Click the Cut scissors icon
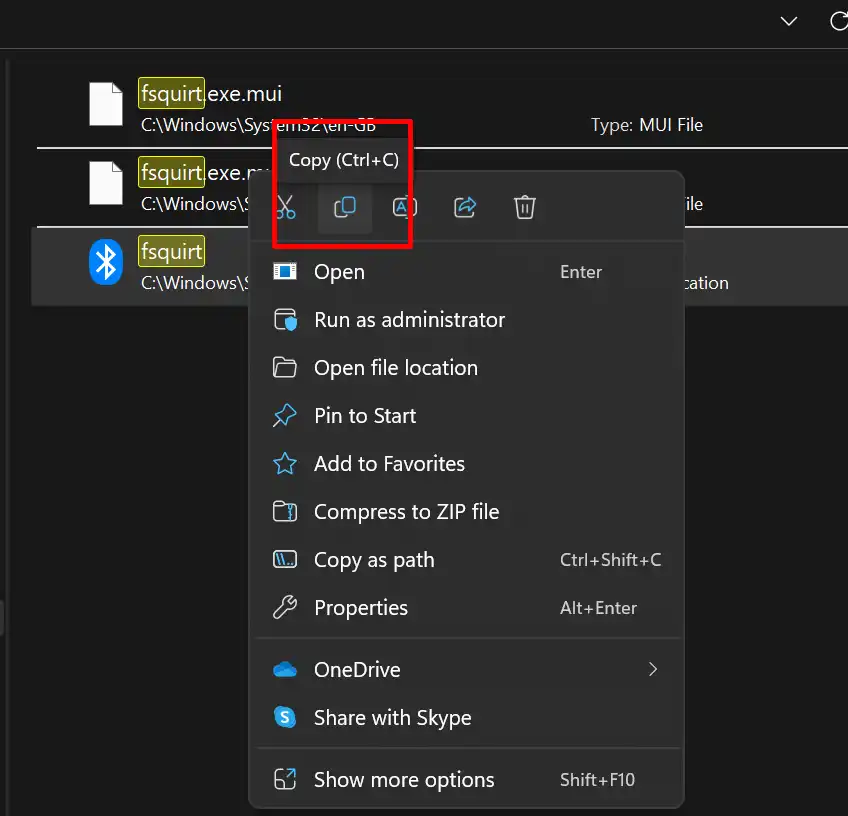 pos(286,207)
